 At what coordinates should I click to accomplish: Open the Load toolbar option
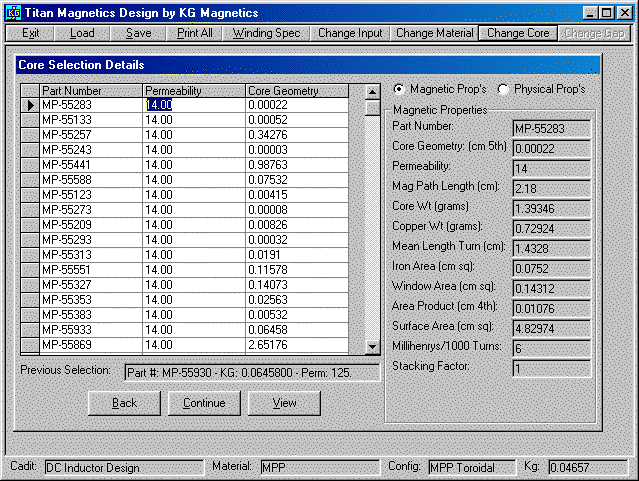point(82,33)
